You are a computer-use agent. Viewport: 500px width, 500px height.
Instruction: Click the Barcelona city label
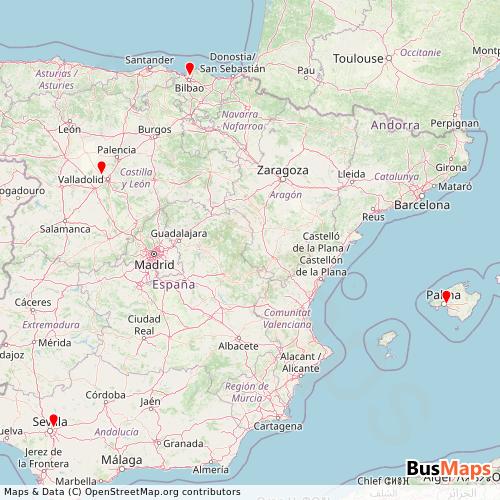[422, 205]
